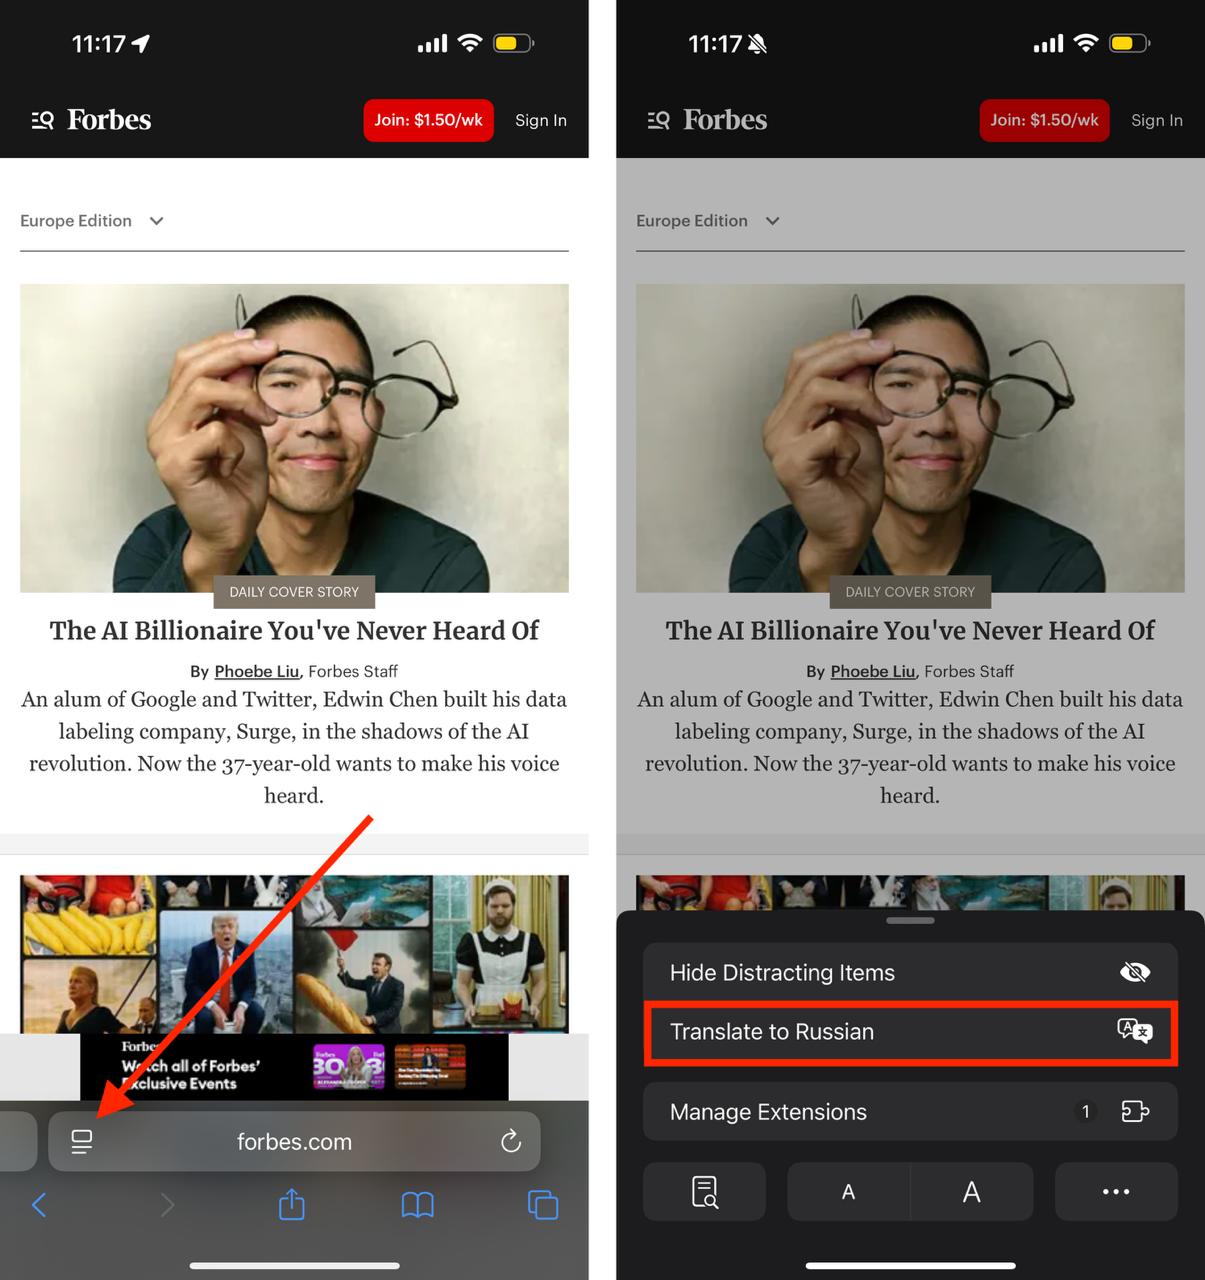Show open tabs with the tabs icon

[x=543, y=1205]
